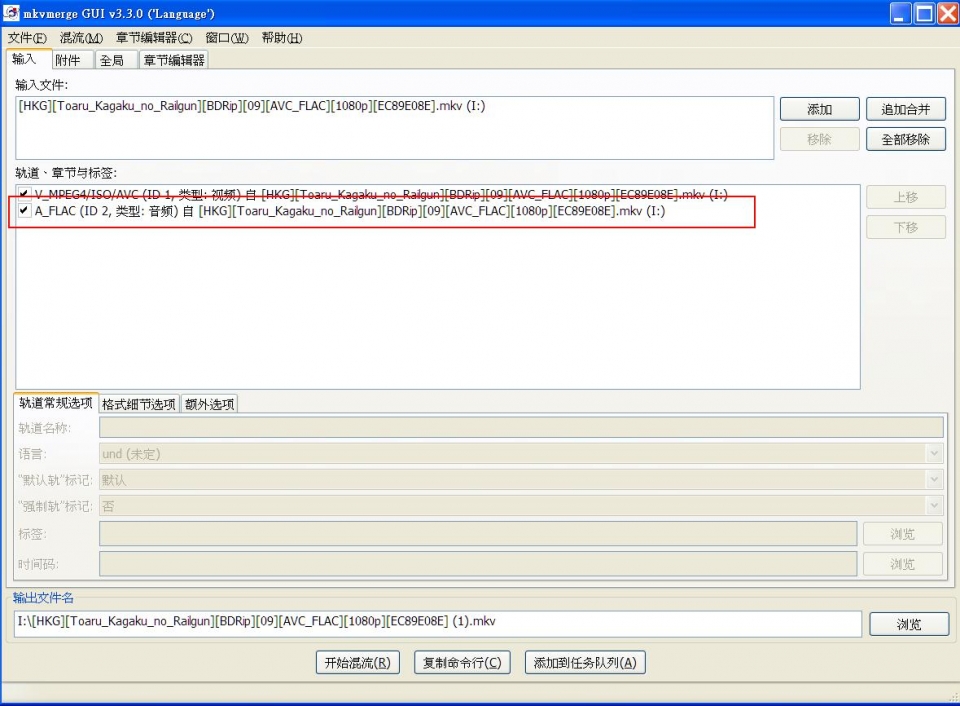Open the "强制轨"标记 dropdown
The width and height of the screenshot is (960, 706).
coord(934,506)
